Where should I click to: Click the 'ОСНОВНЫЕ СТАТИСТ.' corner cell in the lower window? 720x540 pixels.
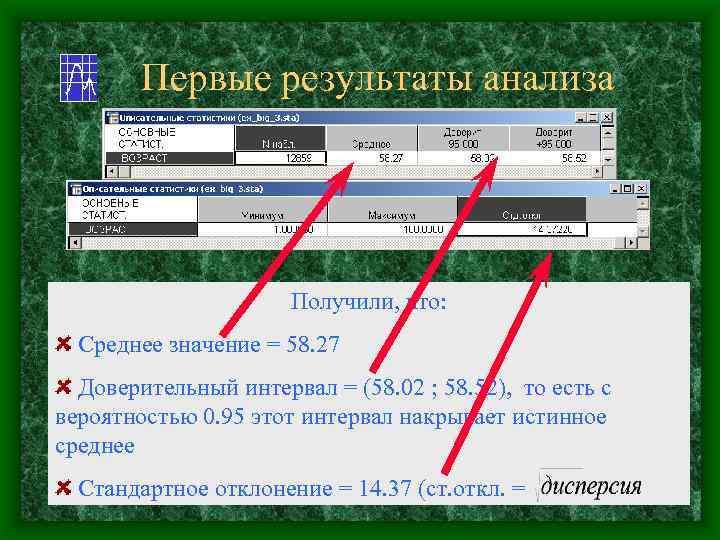(x=133, y=210)
